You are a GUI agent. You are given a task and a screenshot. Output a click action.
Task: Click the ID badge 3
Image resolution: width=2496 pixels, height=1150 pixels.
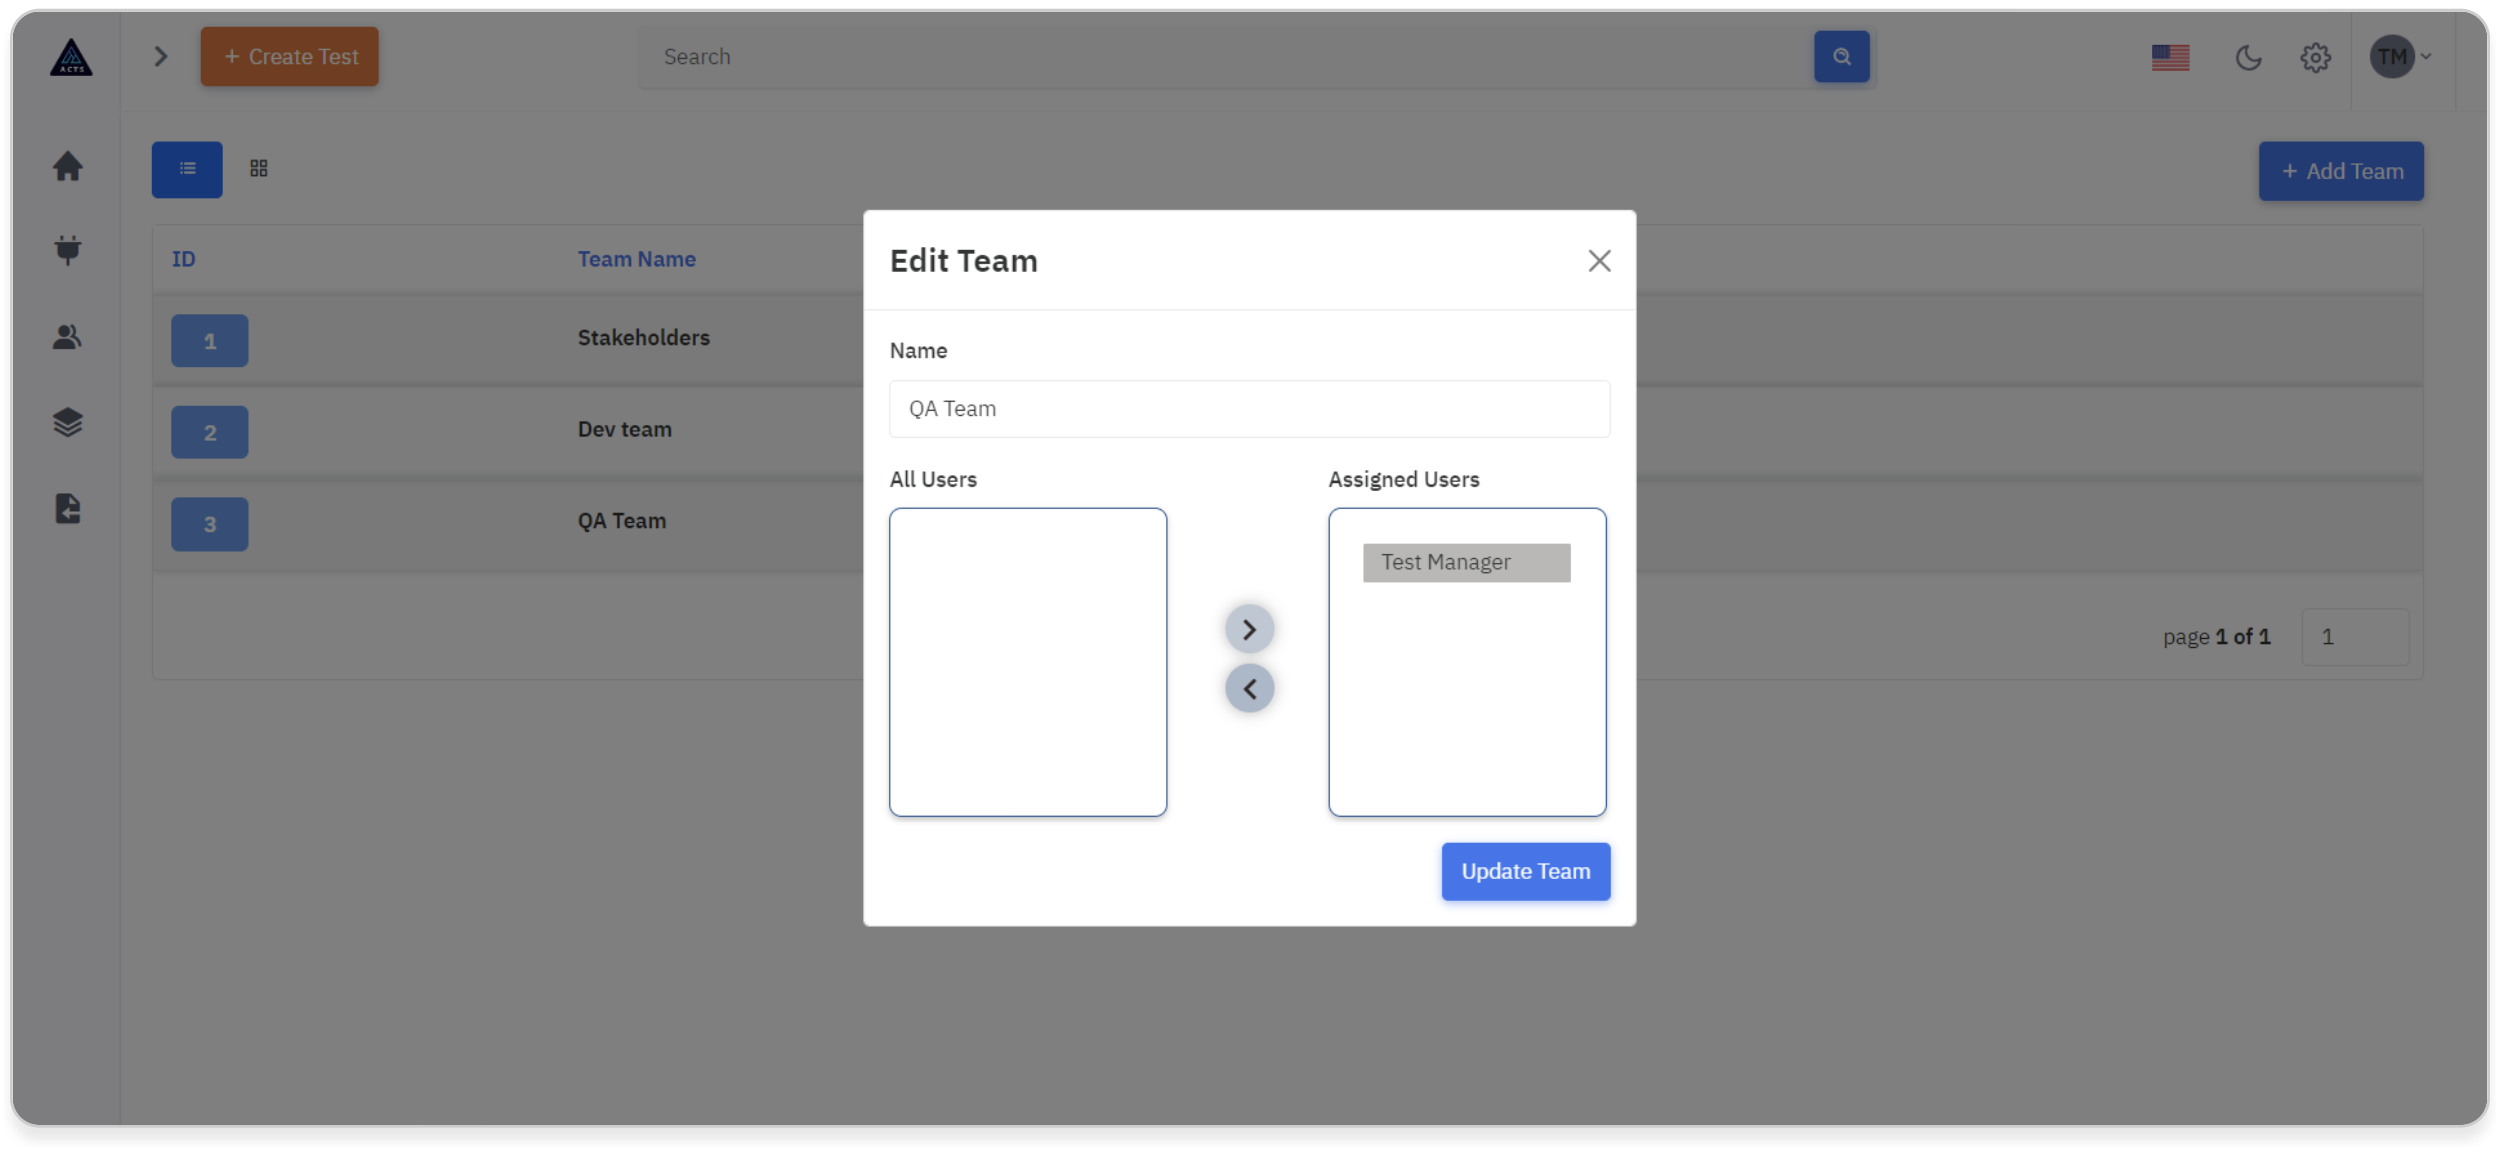(210, 524)
